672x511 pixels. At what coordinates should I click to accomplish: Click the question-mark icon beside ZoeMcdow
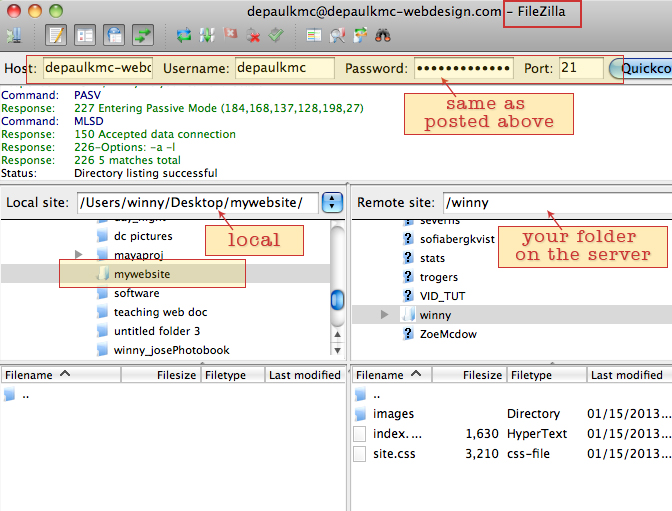coord(408,334)
